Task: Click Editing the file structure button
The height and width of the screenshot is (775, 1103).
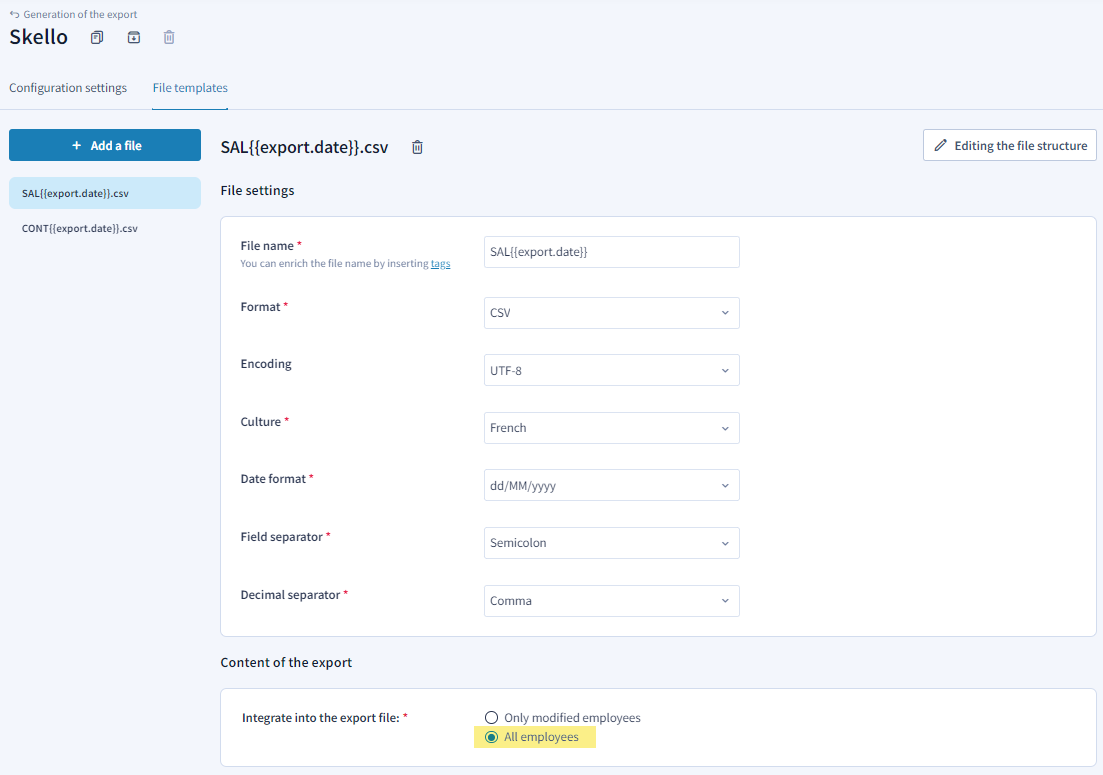Action: [x=1009, y=146]
